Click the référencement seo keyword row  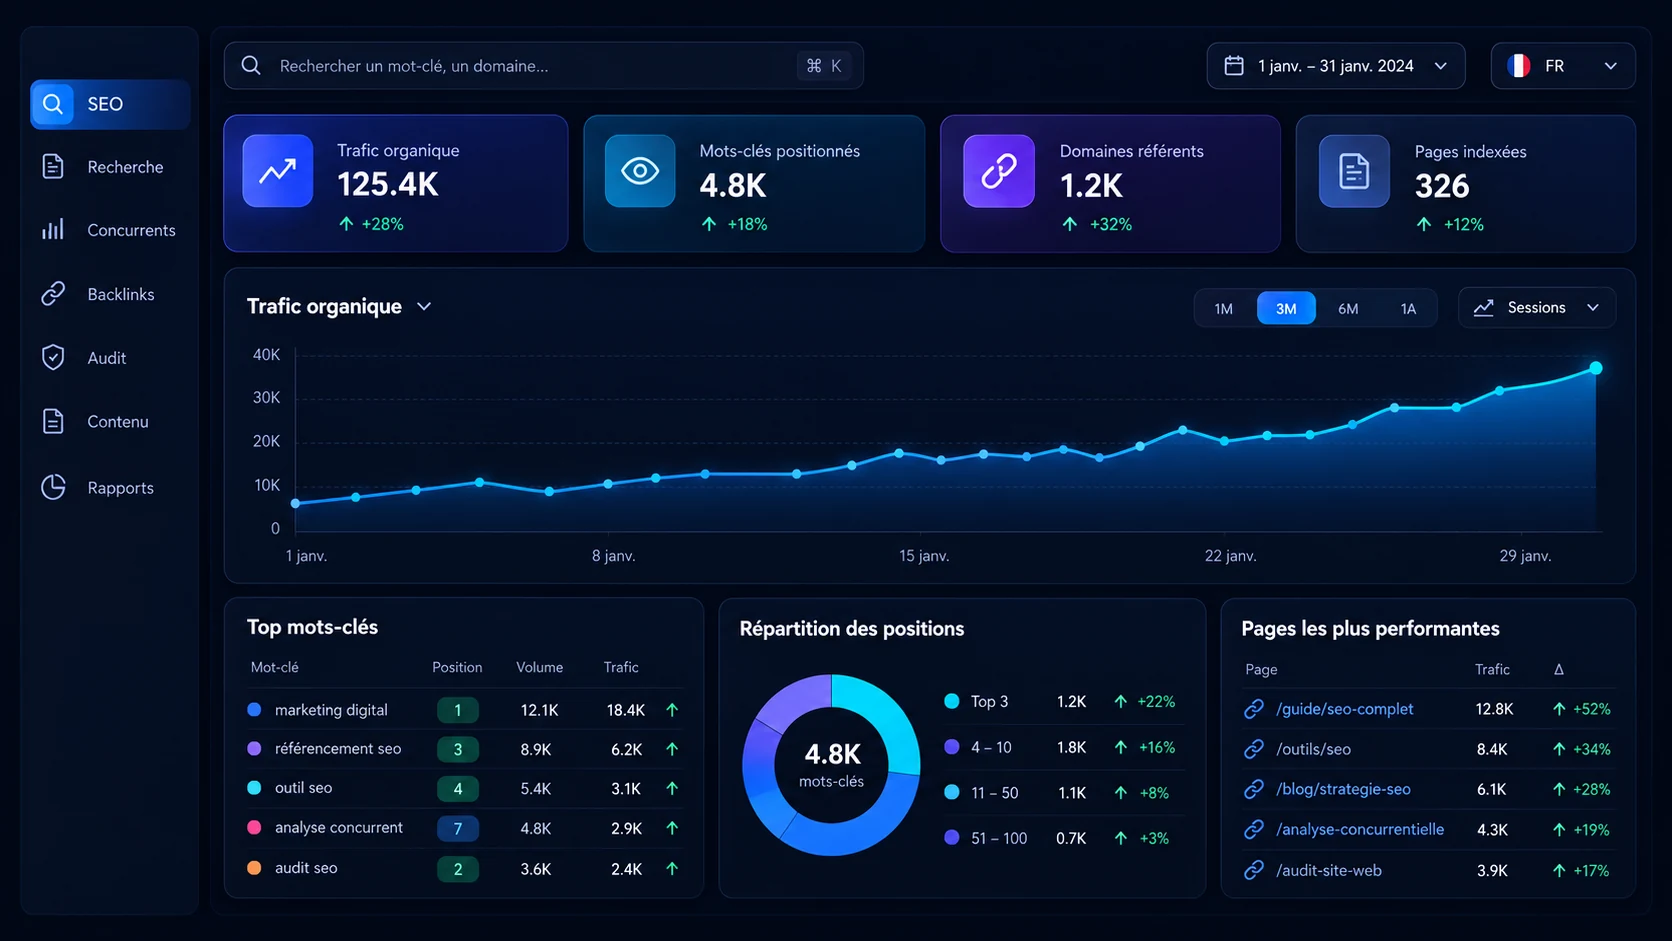(464, 749)
